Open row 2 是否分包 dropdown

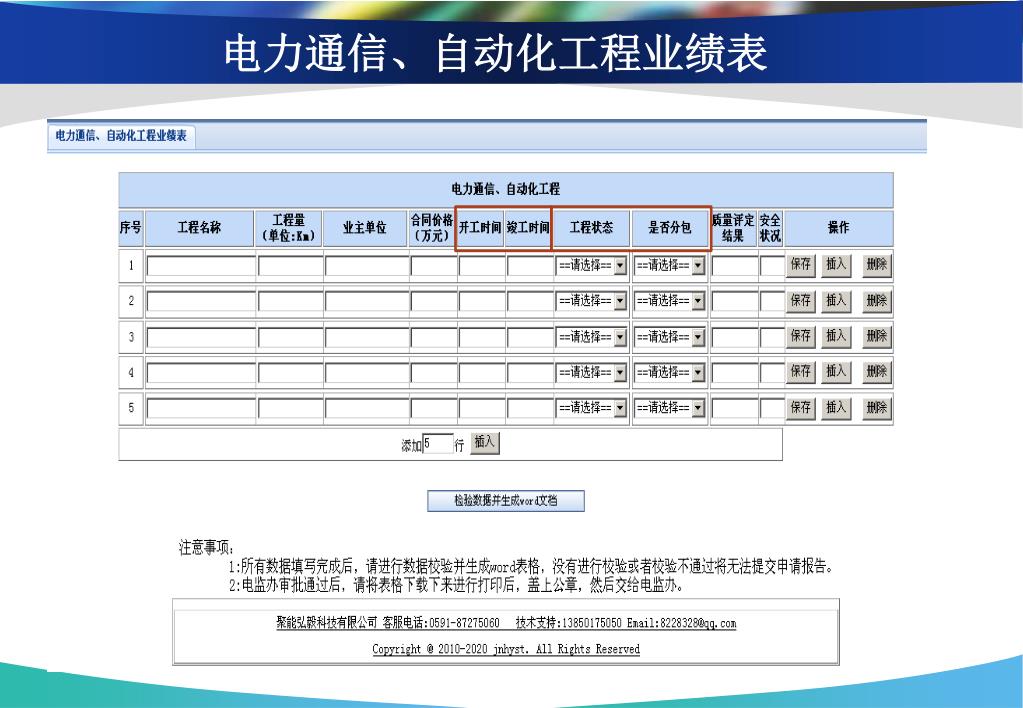[x=670, y=301]
